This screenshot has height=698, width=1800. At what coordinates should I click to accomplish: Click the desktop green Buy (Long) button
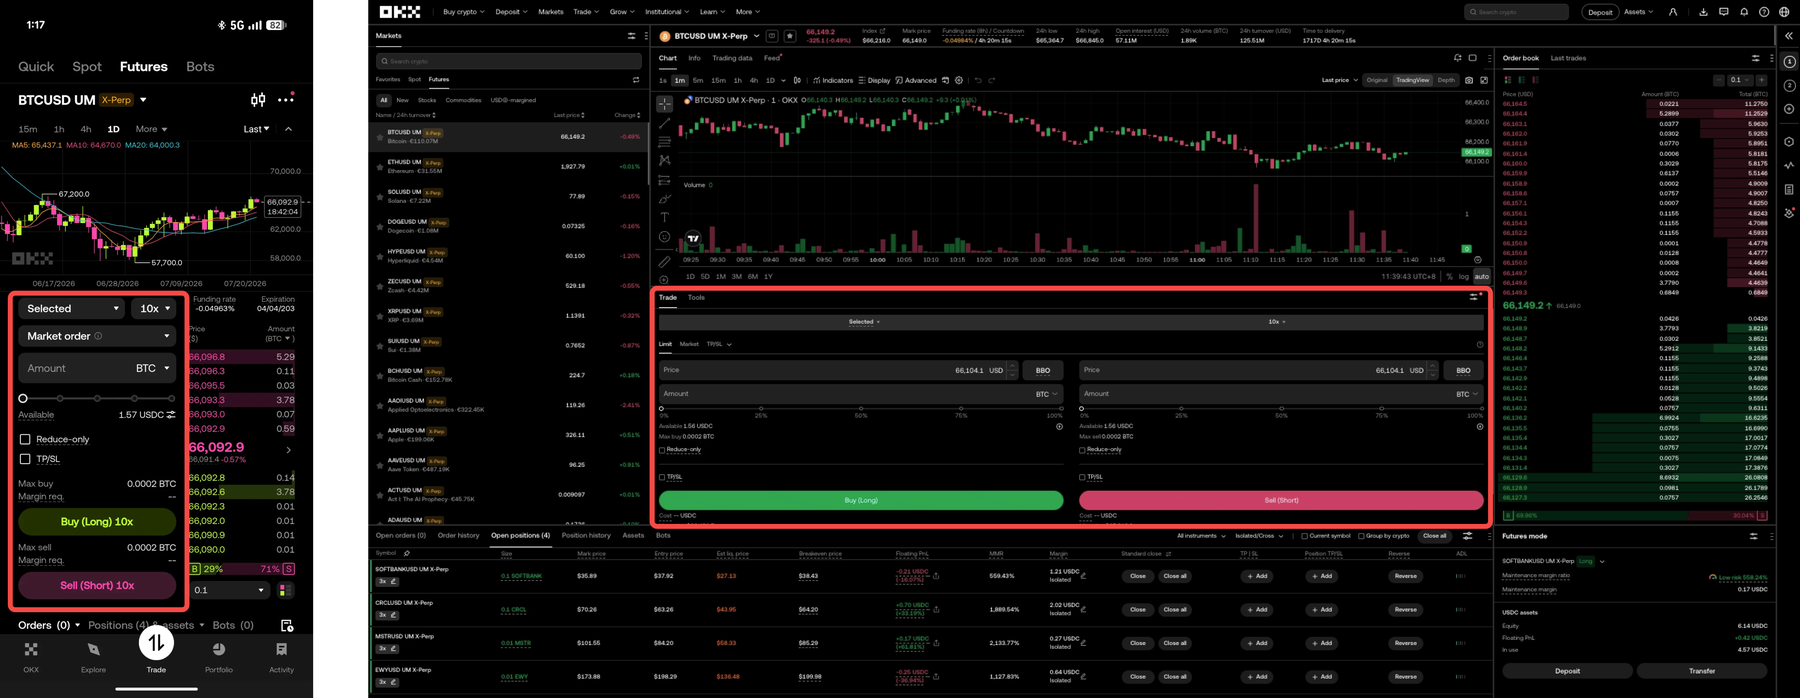tap(861, 500)
